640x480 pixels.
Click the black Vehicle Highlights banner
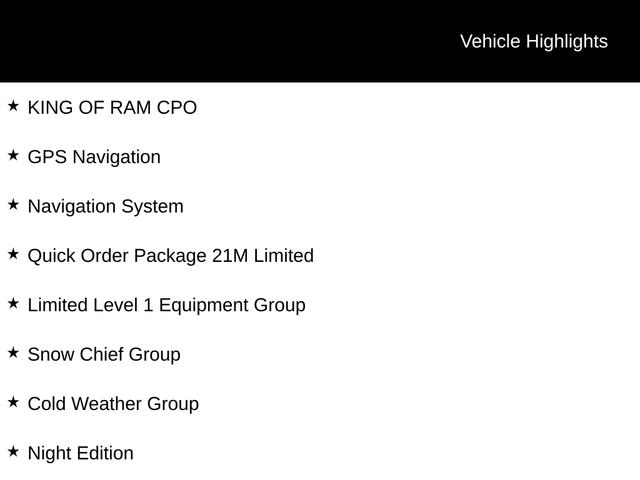click(x=320, y=41)
